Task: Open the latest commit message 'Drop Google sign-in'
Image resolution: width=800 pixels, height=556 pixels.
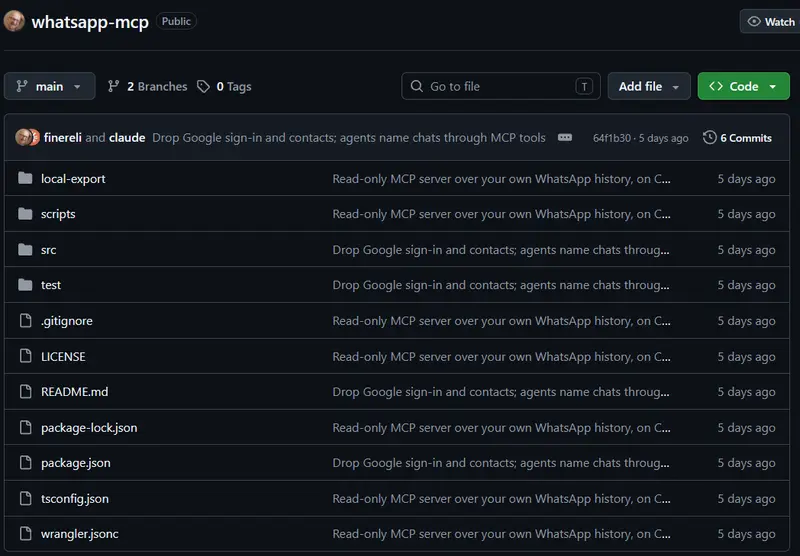Action: [349, 138]
